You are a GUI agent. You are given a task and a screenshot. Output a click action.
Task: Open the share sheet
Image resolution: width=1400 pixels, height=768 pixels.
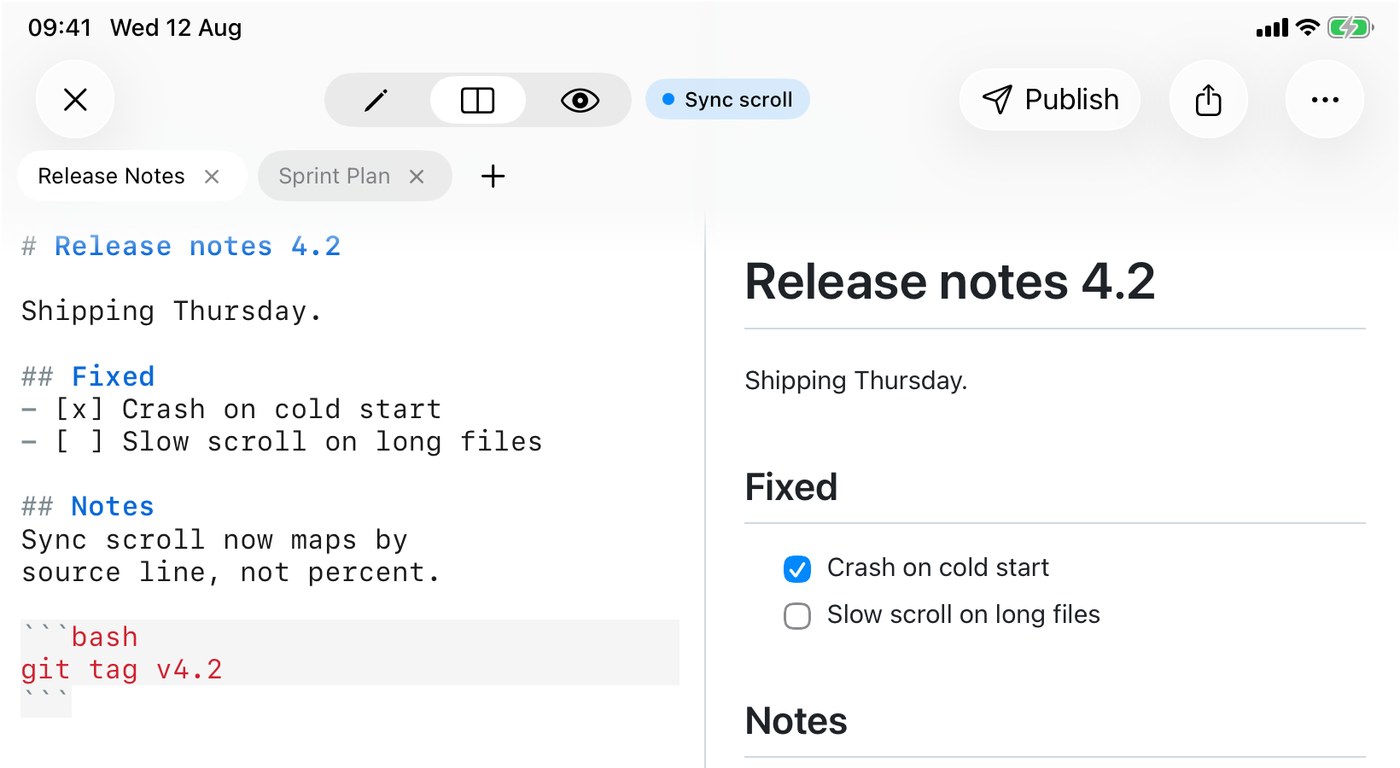[x=1208, y=99]
